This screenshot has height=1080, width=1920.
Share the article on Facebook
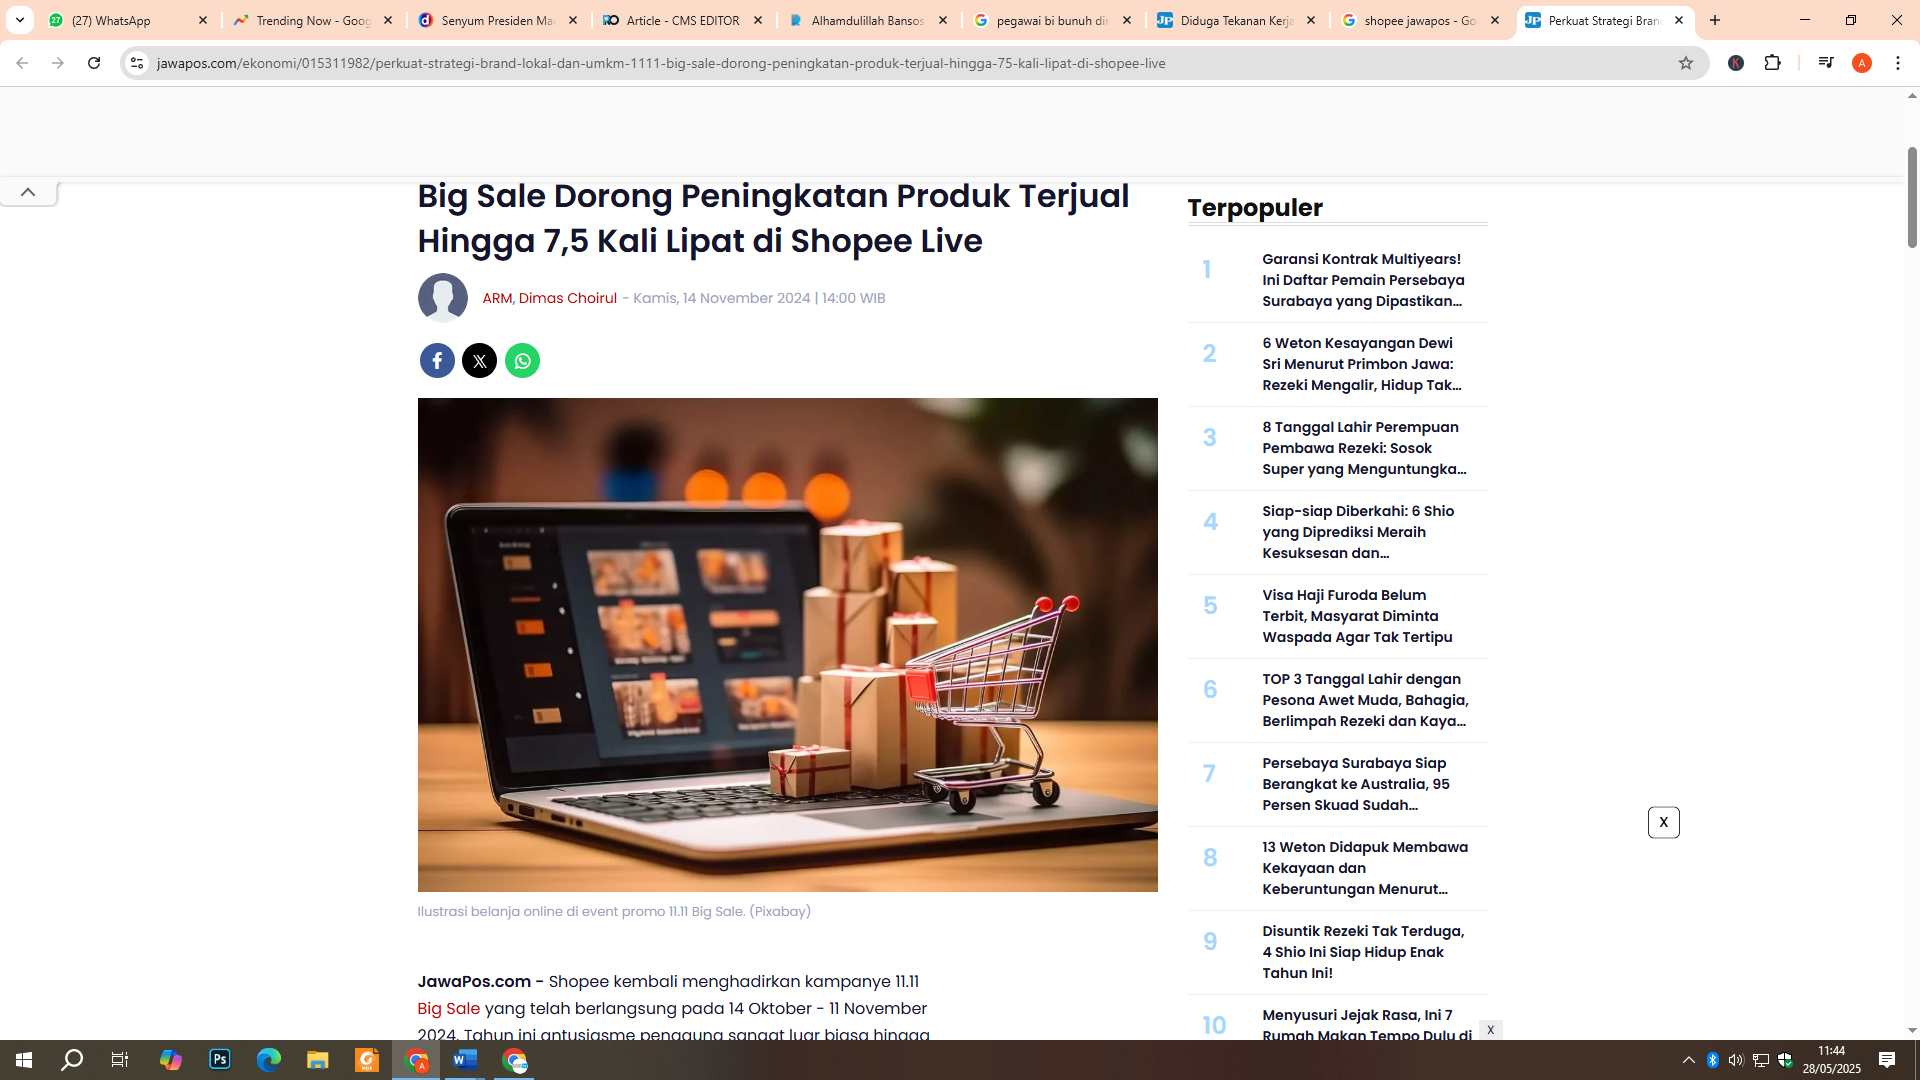coord(437,360)
